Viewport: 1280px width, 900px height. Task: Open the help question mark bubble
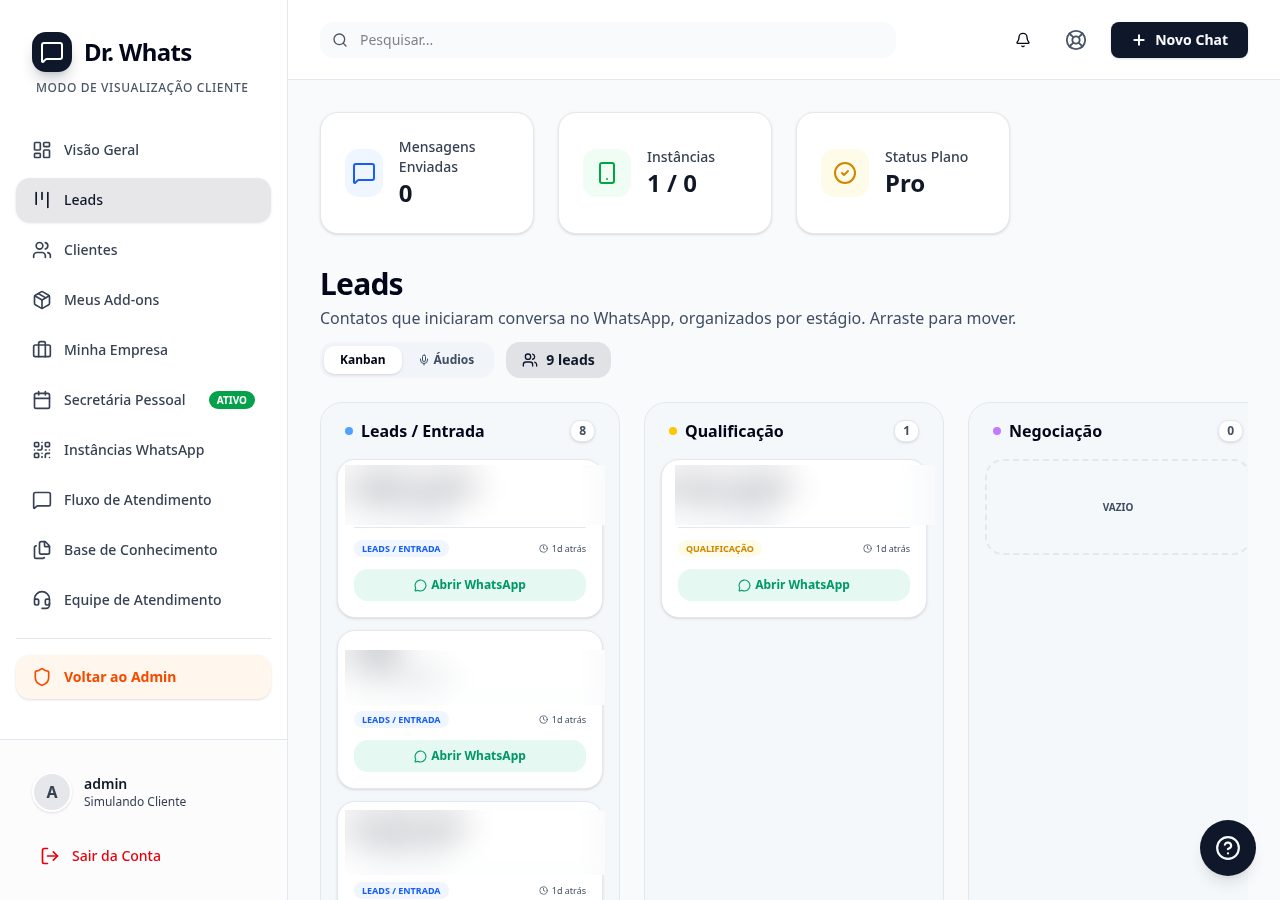tap(1228, 848)
